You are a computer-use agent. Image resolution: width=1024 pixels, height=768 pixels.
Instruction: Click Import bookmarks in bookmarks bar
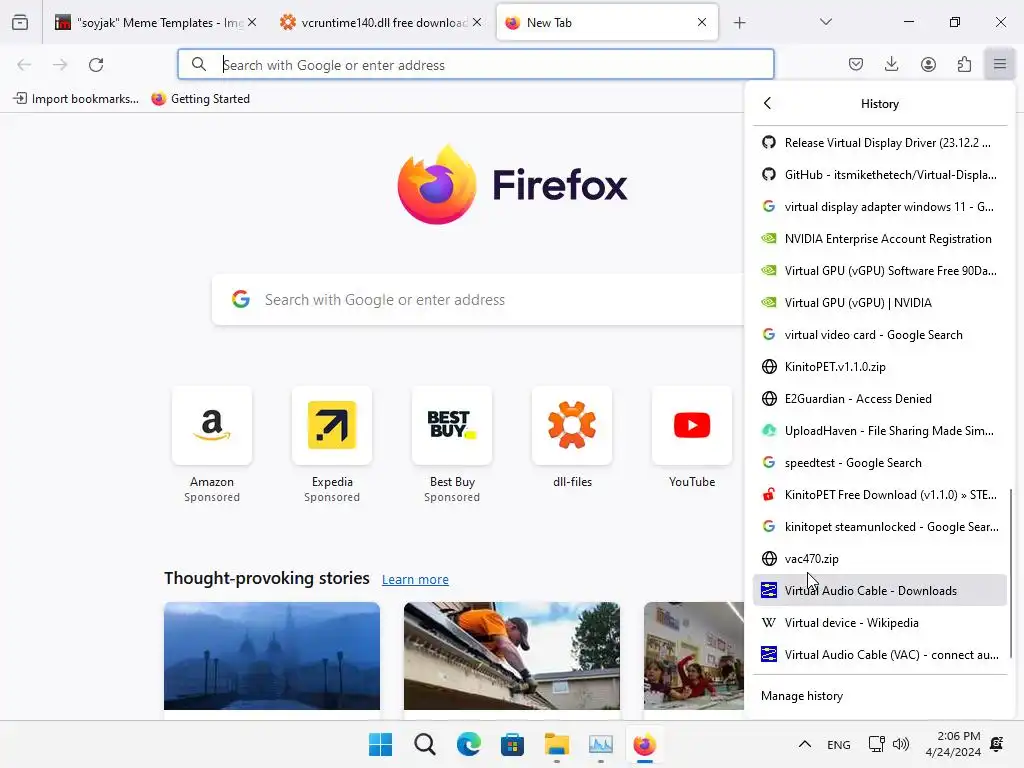pos(76,99)
